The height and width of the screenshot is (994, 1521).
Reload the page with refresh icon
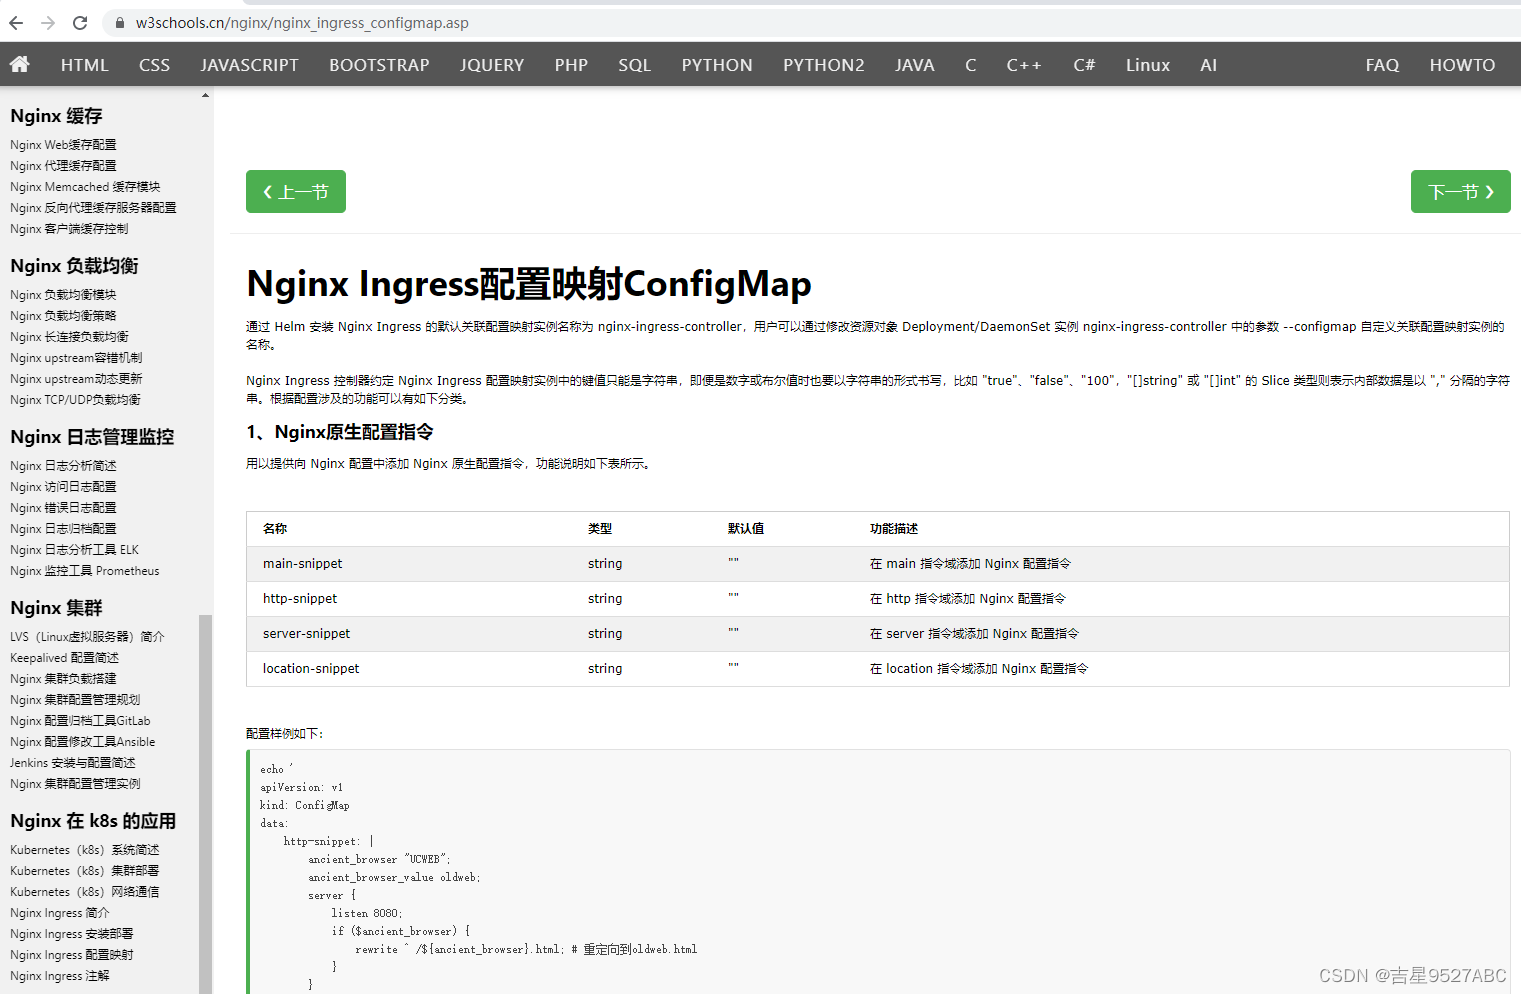coord(80,22)
